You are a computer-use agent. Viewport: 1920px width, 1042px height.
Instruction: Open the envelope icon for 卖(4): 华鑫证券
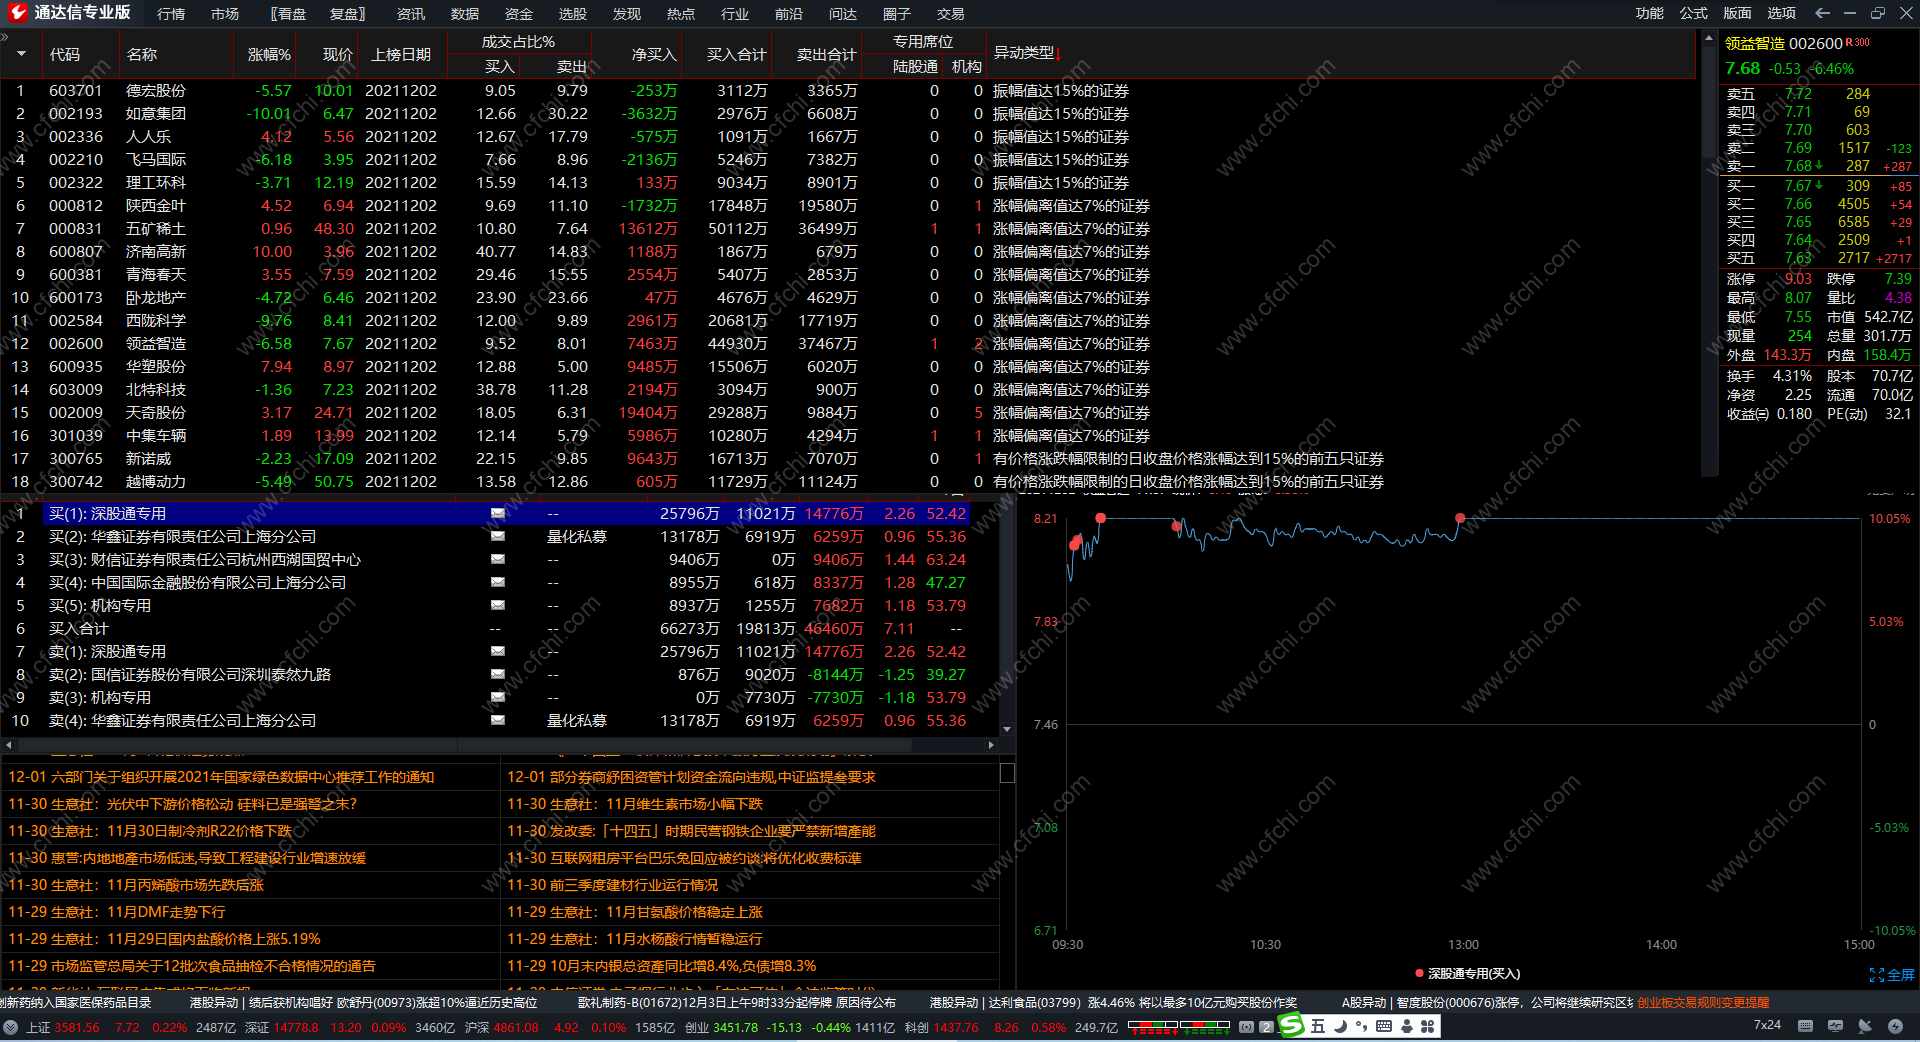[497, 720]
